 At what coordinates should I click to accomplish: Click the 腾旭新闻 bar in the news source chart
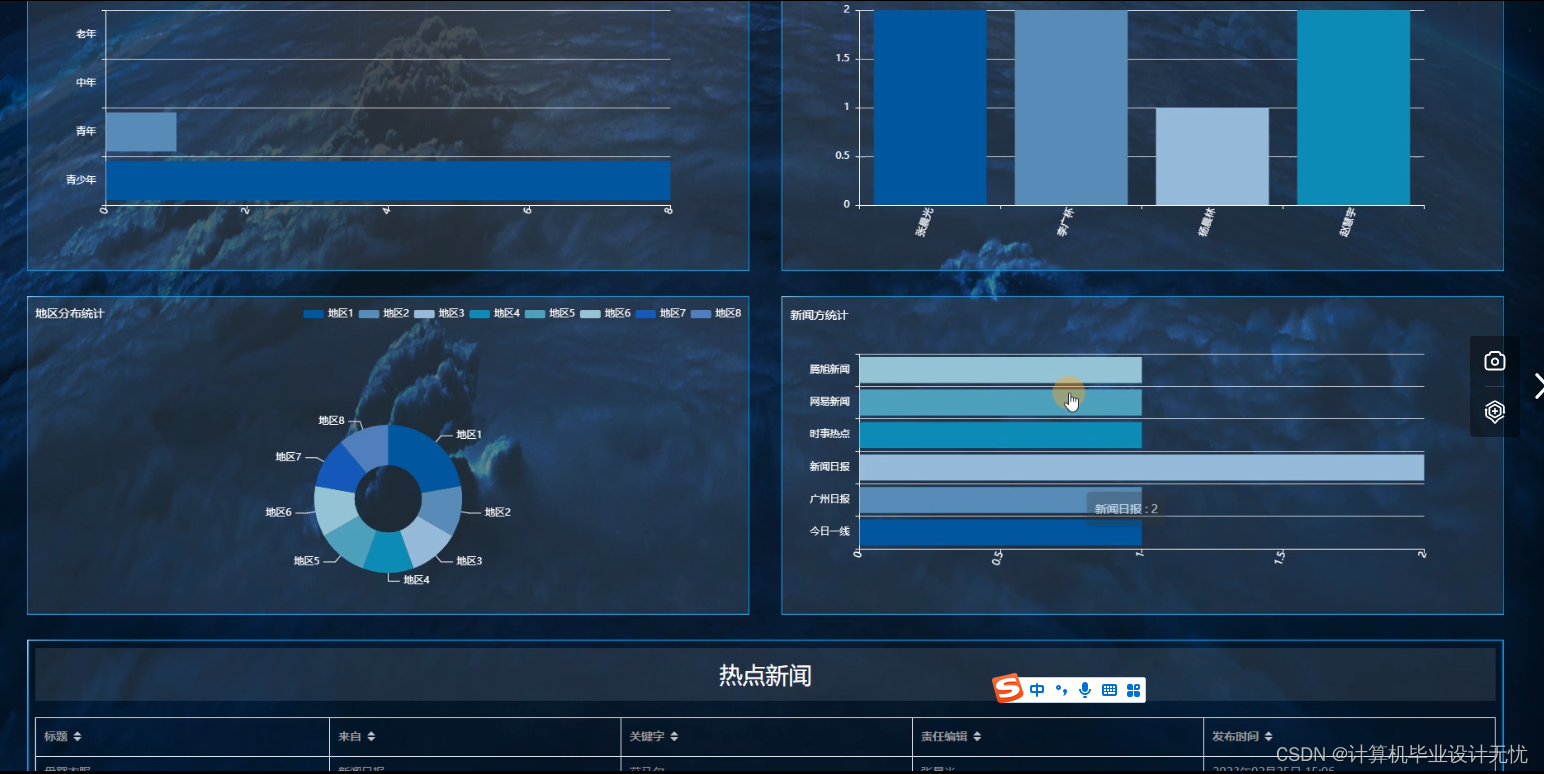1000,370
